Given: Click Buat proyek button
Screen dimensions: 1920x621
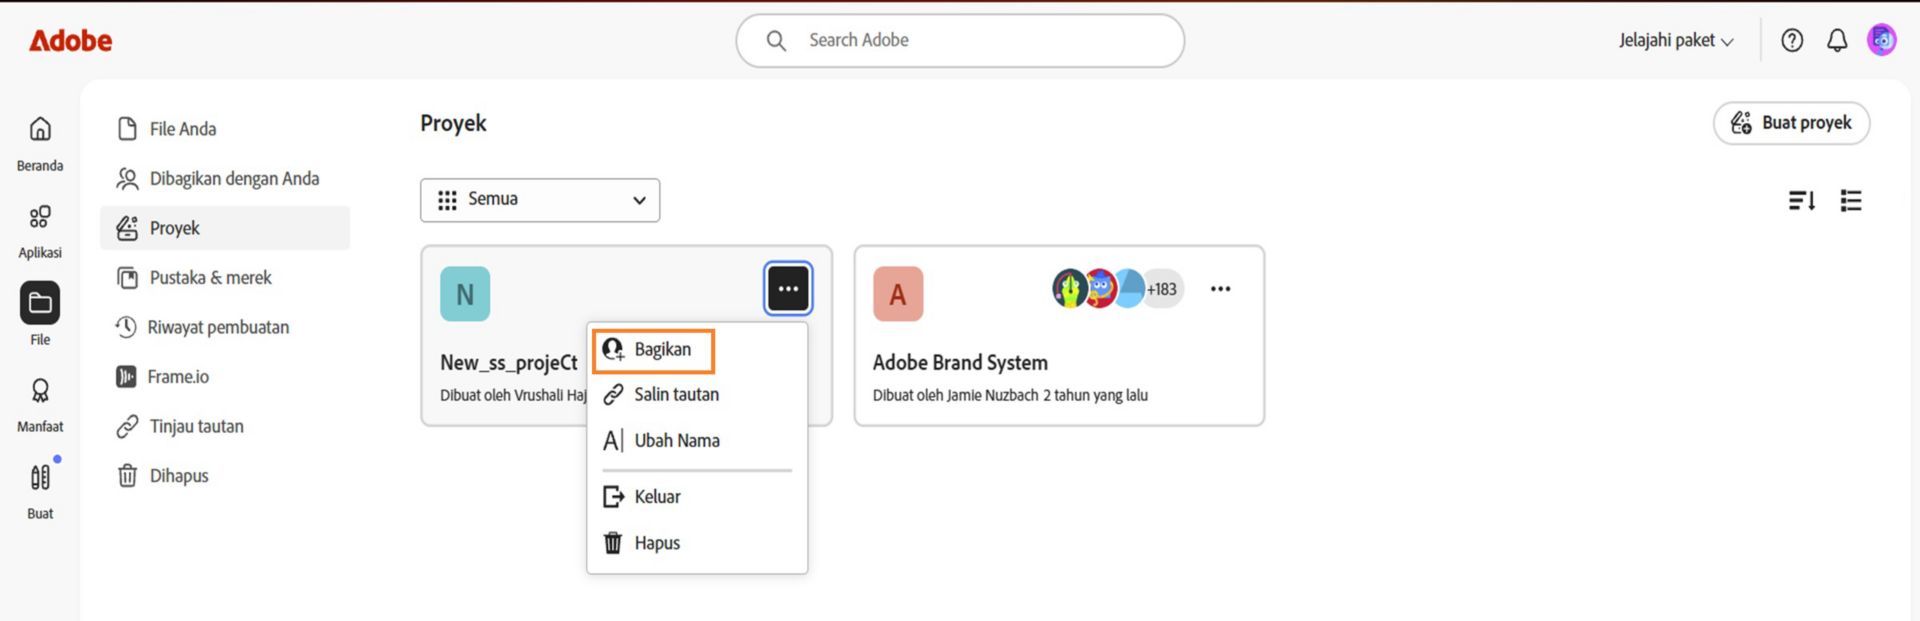Looking at the screenshot, I should click(x=1791, y=123).
